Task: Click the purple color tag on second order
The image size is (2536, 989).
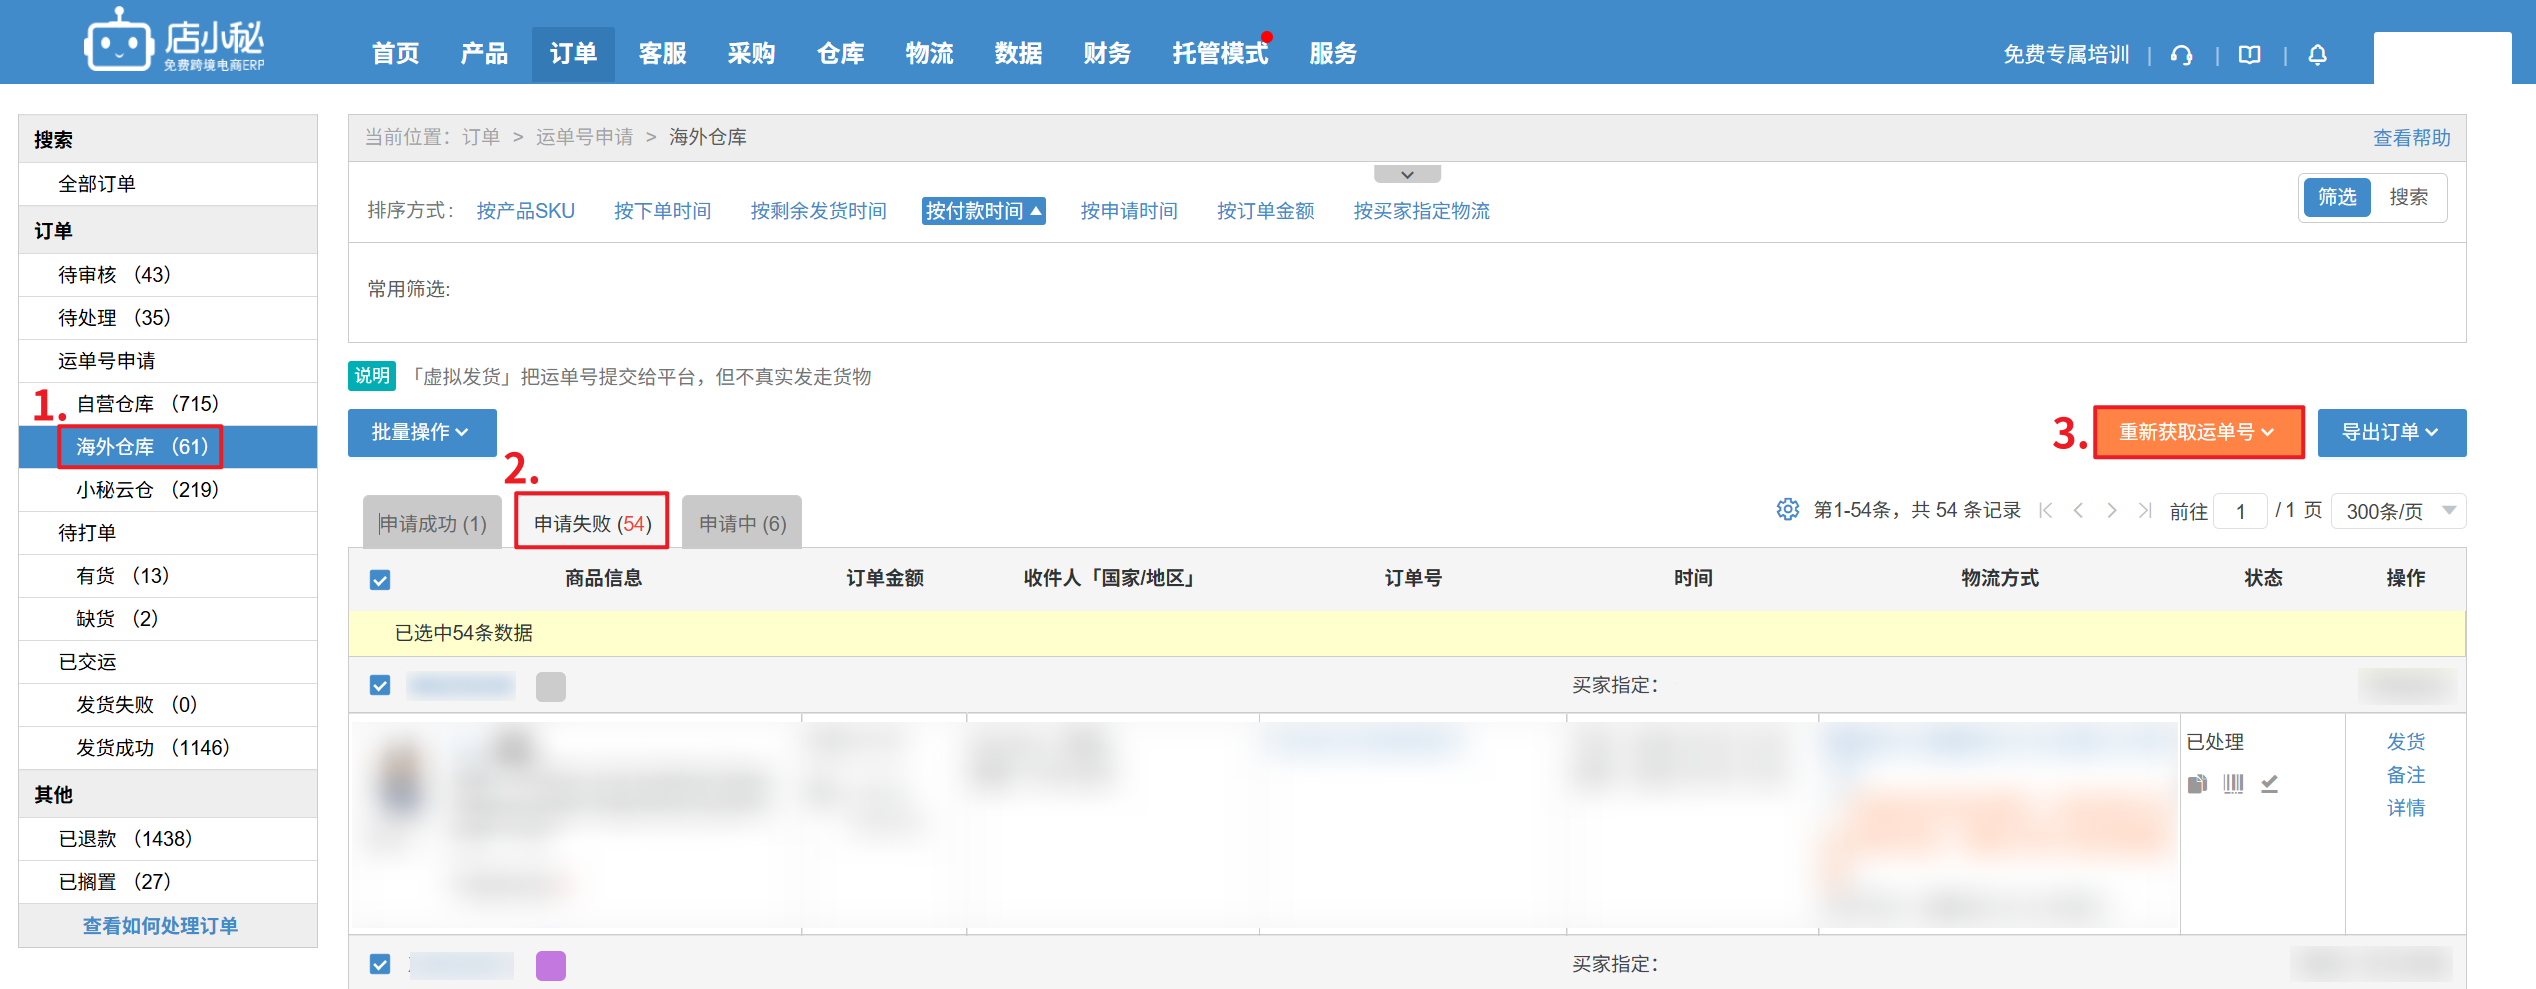Action: coord(551,966)
